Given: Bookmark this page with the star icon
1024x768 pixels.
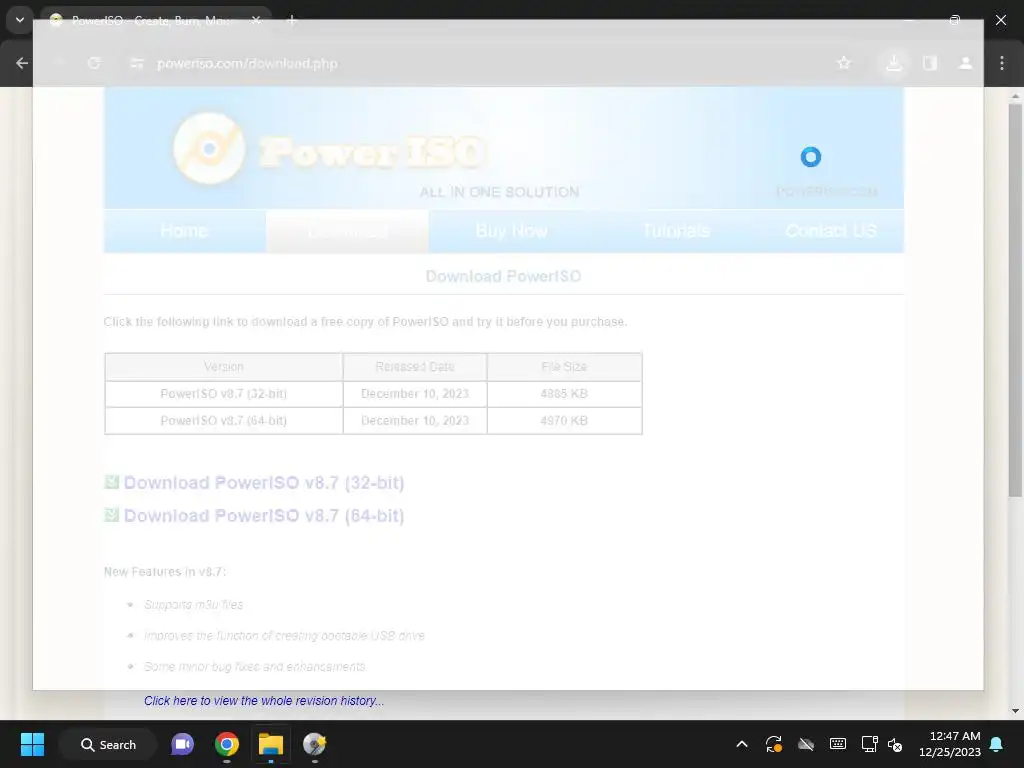Looking at the screenshot, I should (x=844, y=63).
